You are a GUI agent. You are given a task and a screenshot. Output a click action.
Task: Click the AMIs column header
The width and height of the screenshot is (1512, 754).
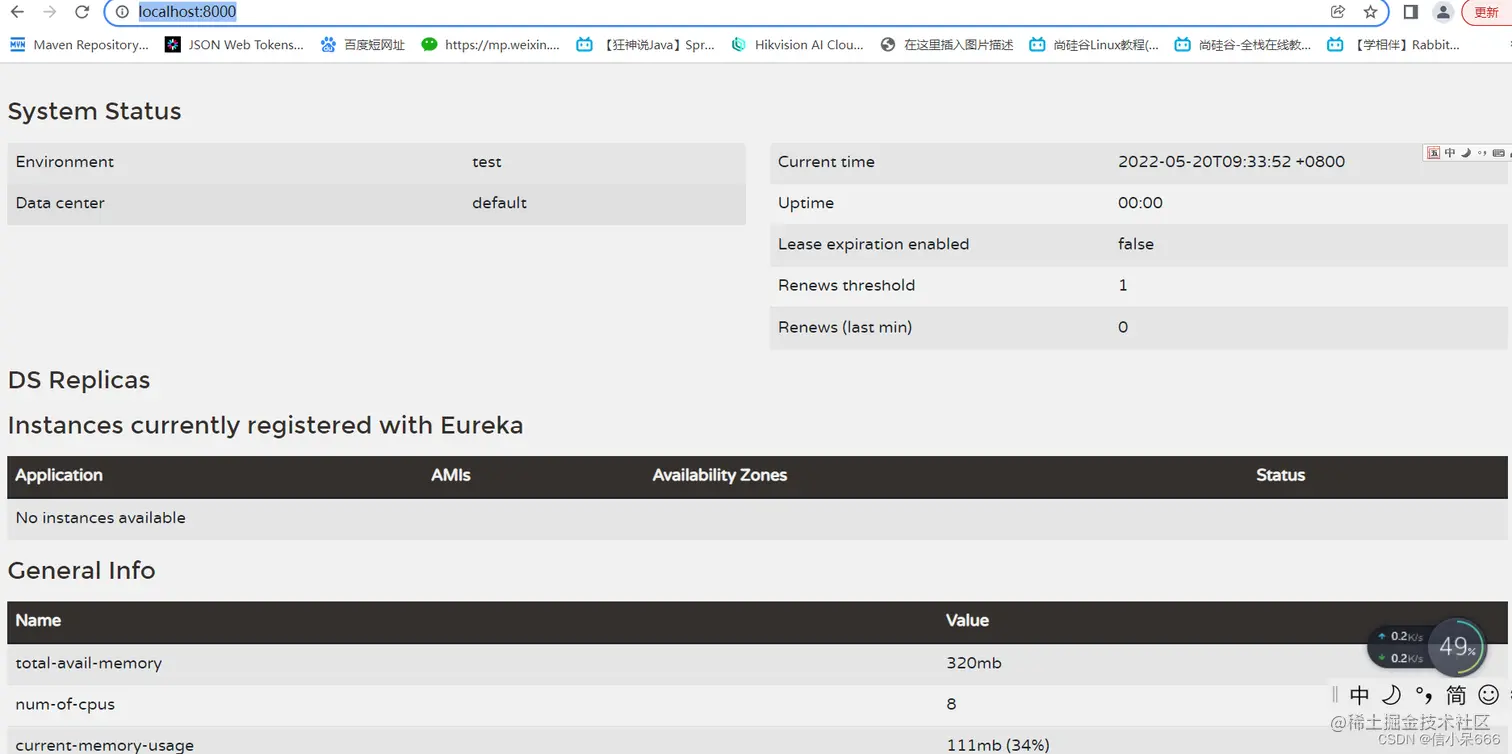451,475
